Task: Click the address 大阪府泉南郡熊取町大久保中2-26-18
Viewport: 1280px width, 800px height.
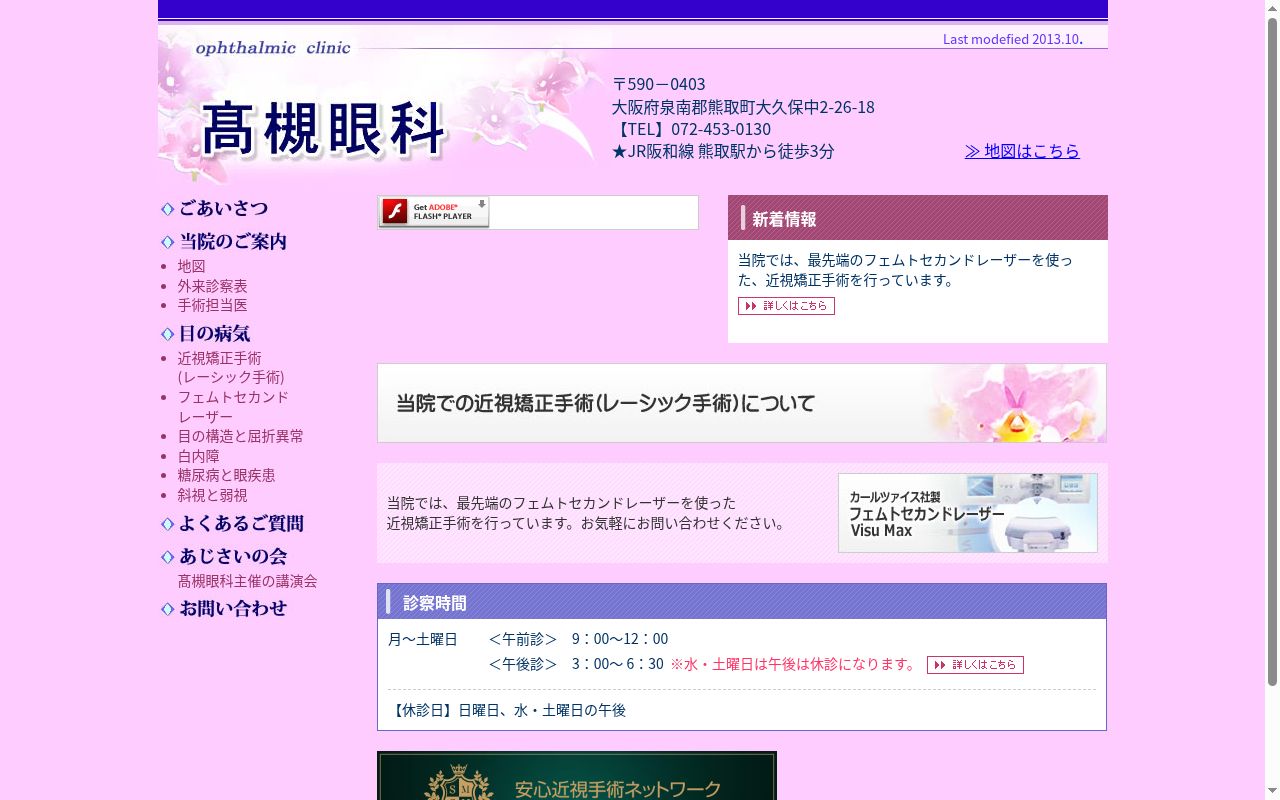Action: click(x=743, y=107)
